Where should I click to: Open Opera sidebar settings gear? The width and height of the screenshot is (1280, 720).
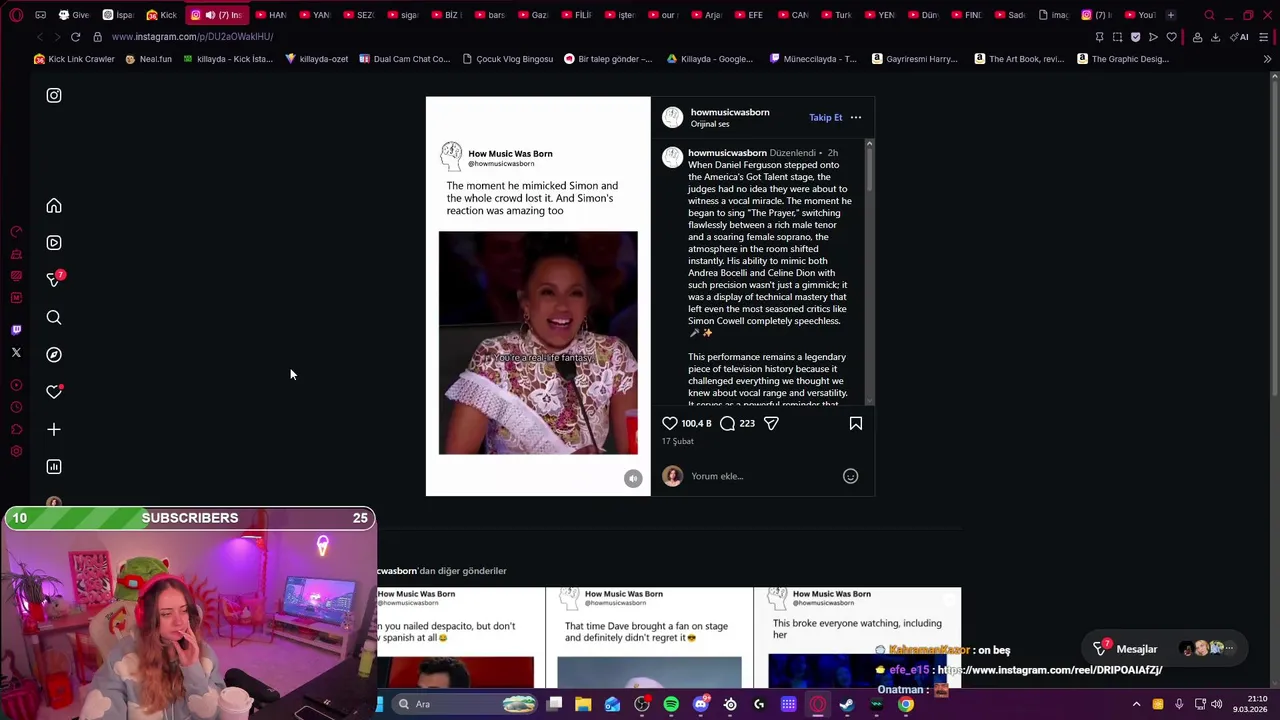click(x=16, y=452)
